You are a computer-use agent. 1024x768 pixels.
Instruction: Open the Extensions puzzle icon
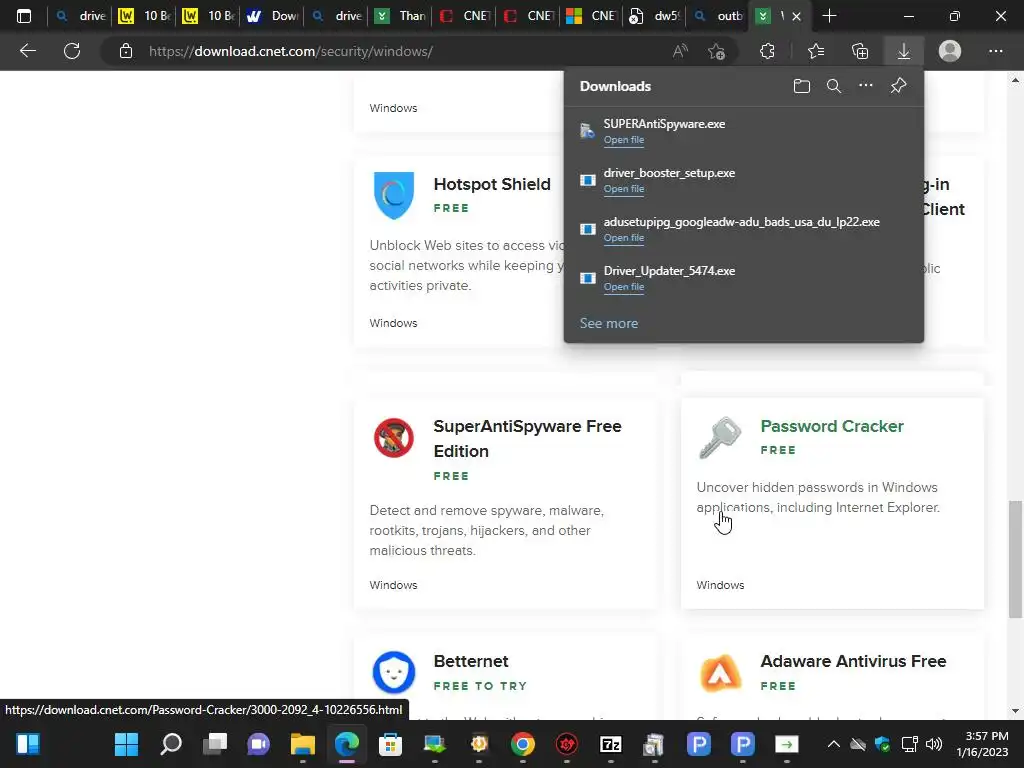(767, 51)
